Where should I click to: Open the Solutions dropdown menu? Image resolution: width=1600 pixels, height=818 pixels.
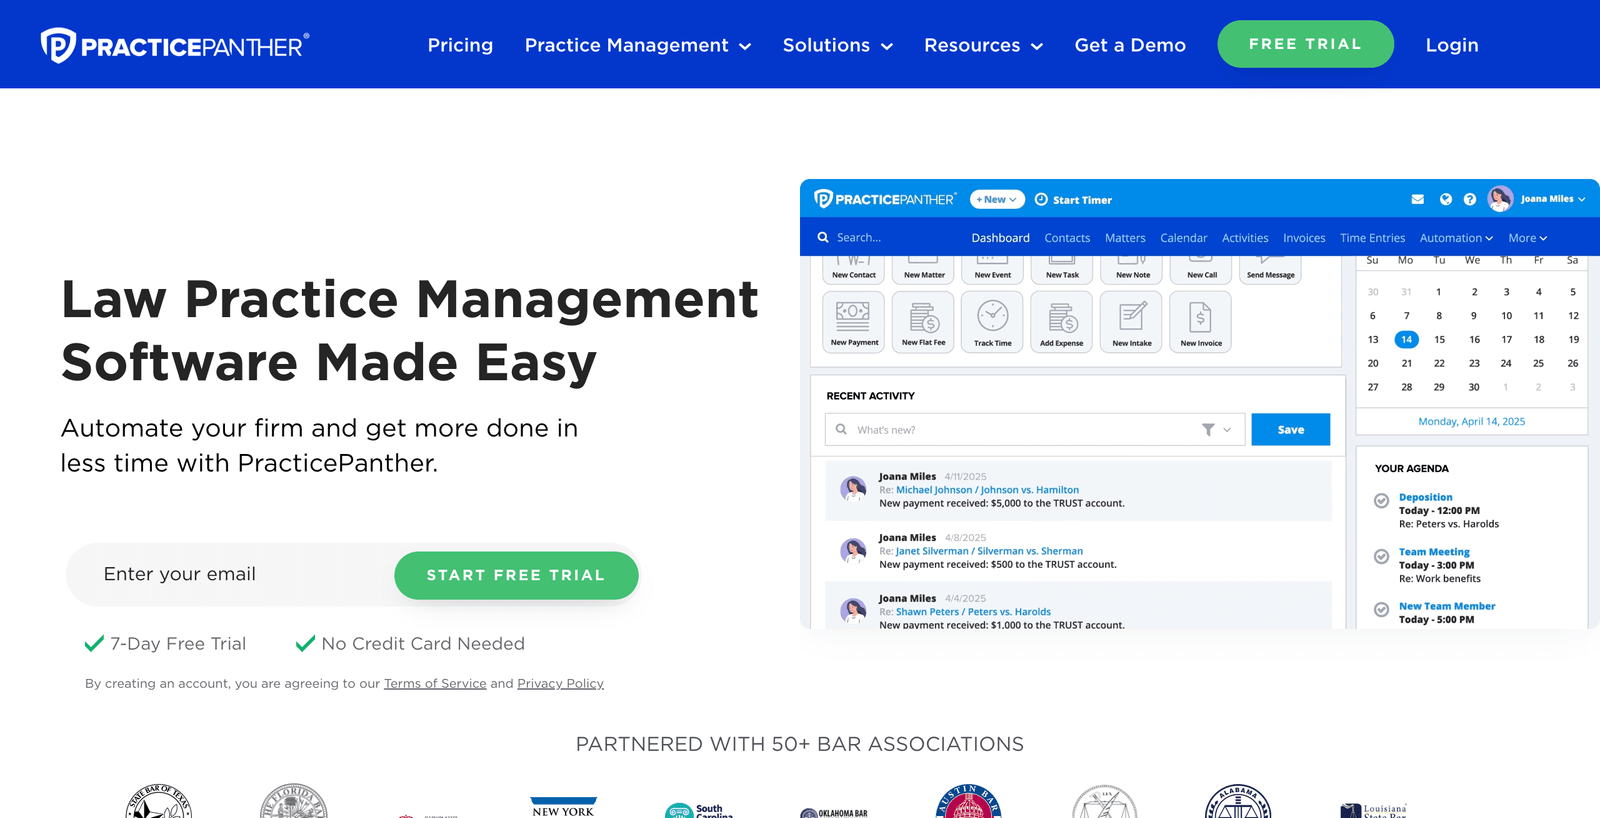[837, 45]
